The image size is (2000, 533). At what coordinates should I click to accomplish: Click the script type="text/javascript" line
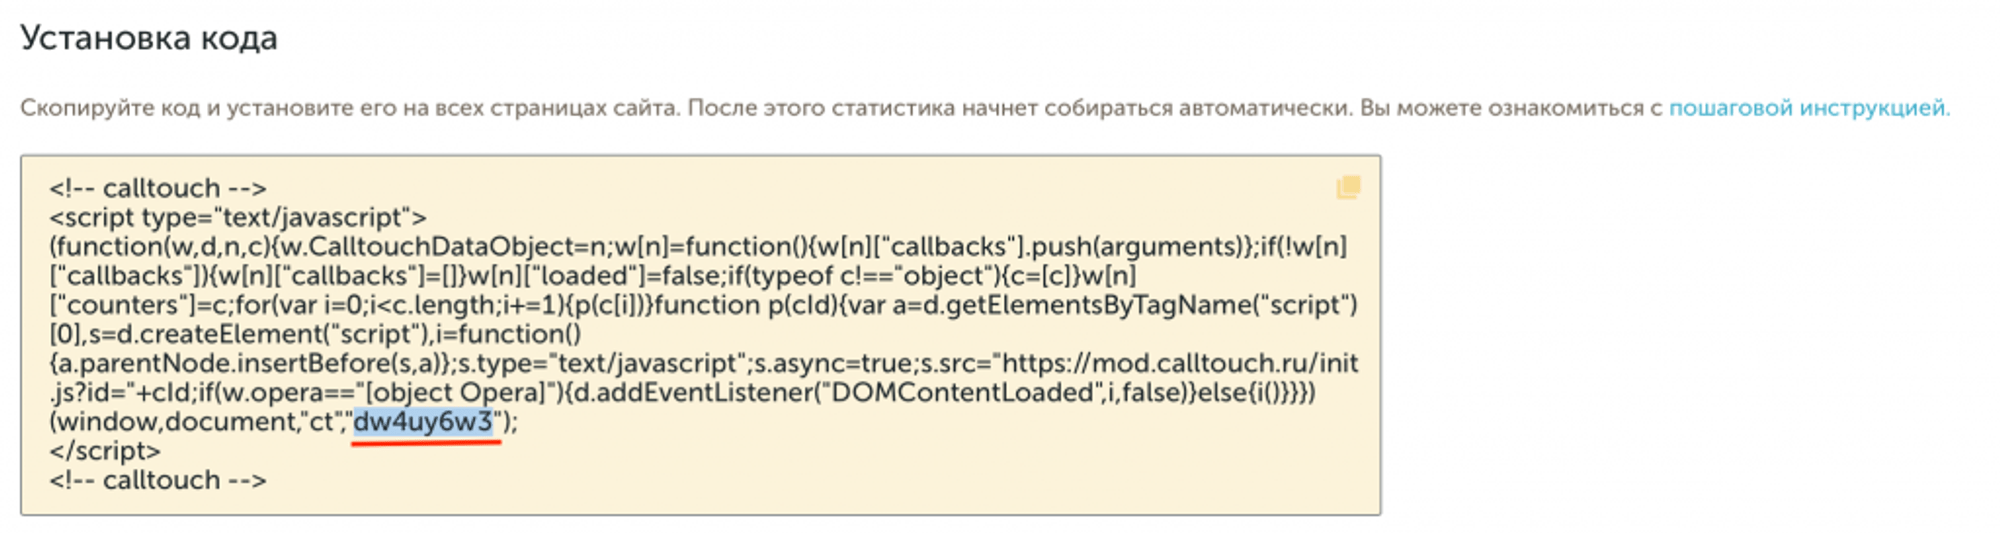click(238, 217)
